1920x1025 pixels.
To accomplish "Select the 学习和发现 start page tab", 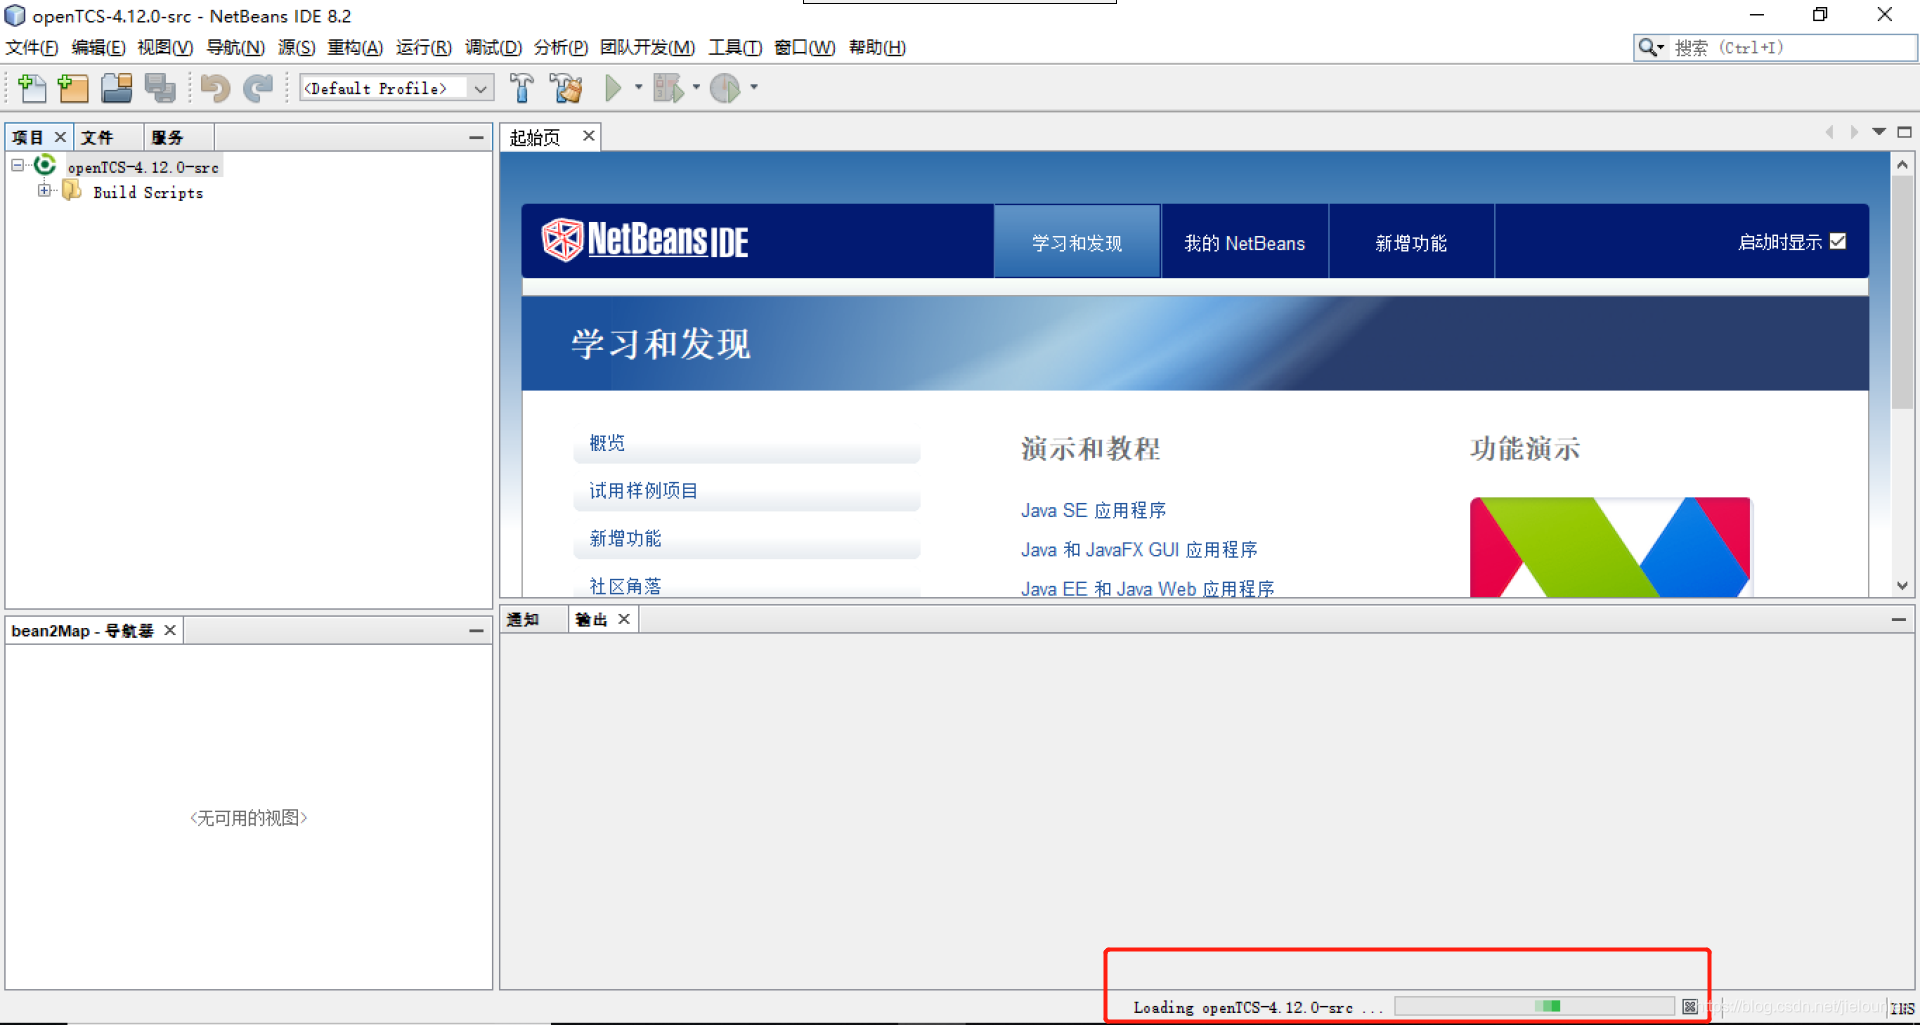I will [x=1077, y=242].
